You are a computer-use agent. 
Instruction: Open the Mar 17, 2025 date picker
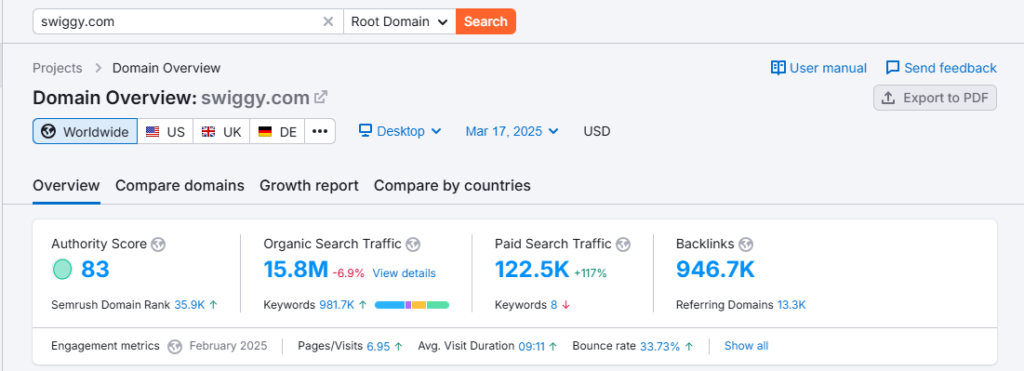click(x=512, y=131)
